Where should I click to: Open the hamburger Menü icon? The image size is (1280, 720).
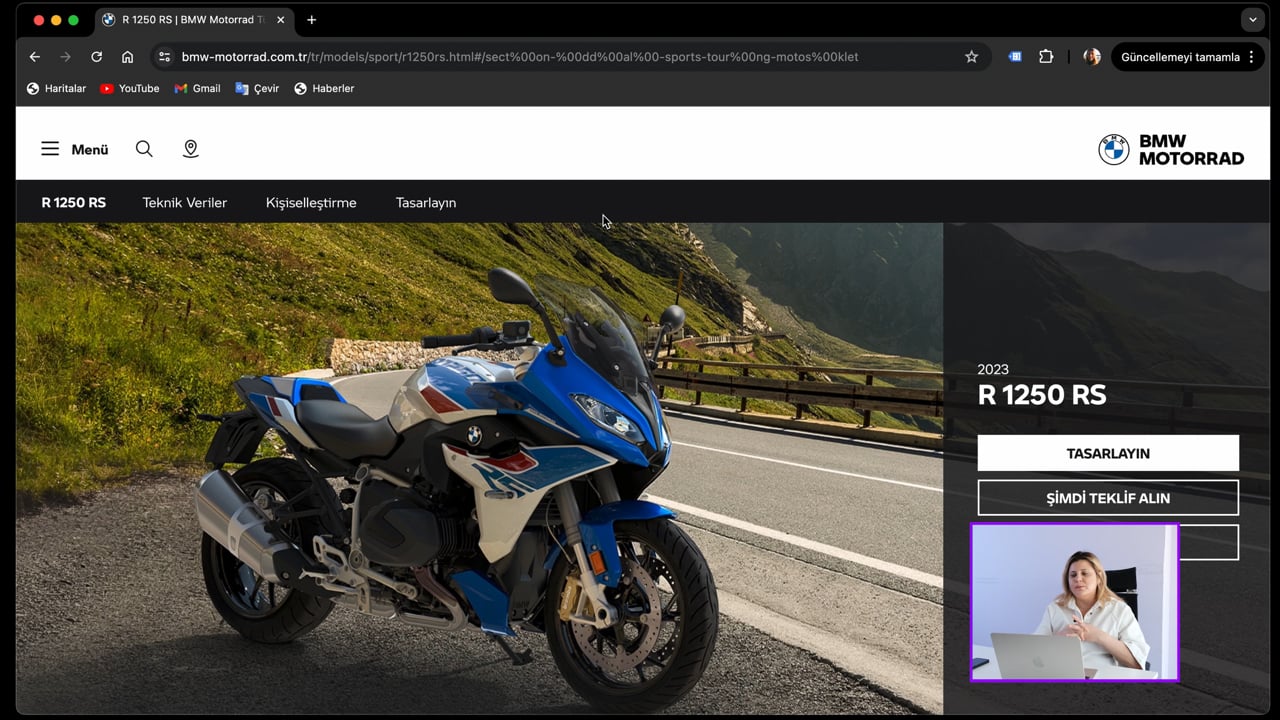(50, 149)
